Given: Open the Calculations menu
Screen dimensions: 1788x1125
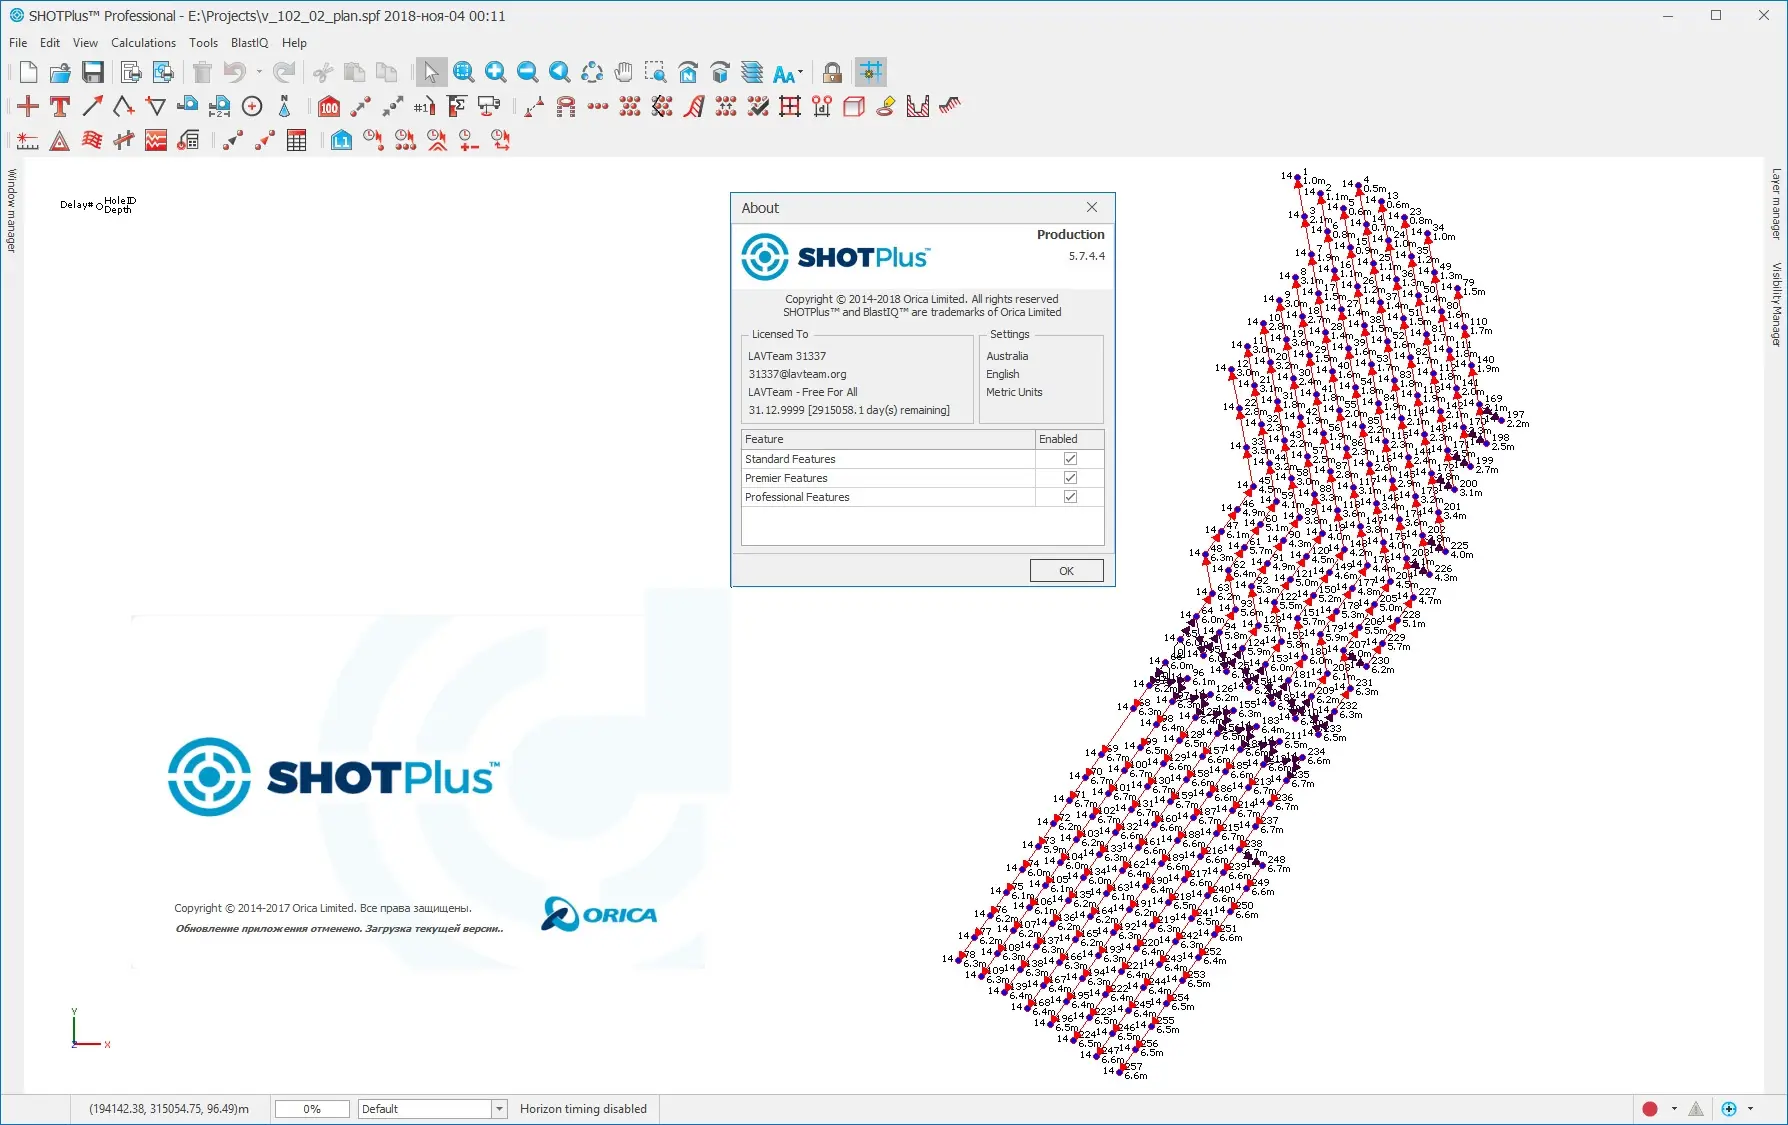Looking at the screenshot, I should pyautogui.click(x=143, y=43).
